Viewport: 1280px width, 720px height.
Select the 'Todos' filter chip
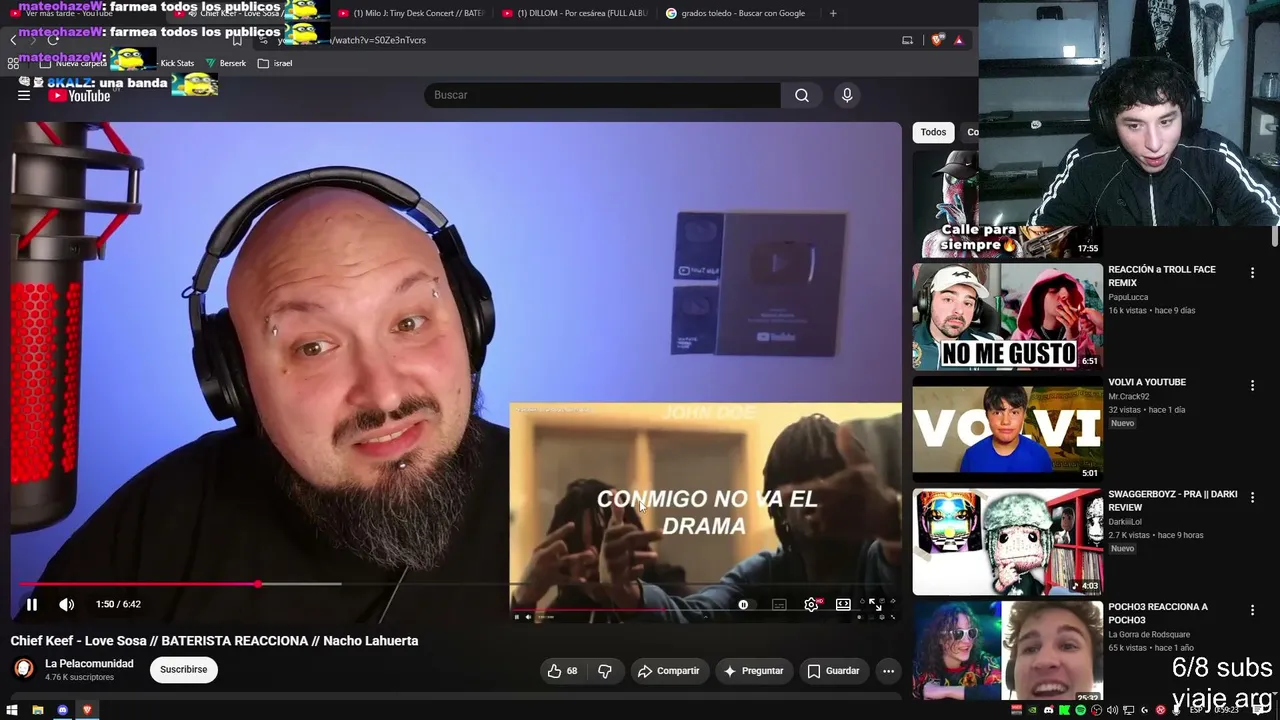pos(933,132)
